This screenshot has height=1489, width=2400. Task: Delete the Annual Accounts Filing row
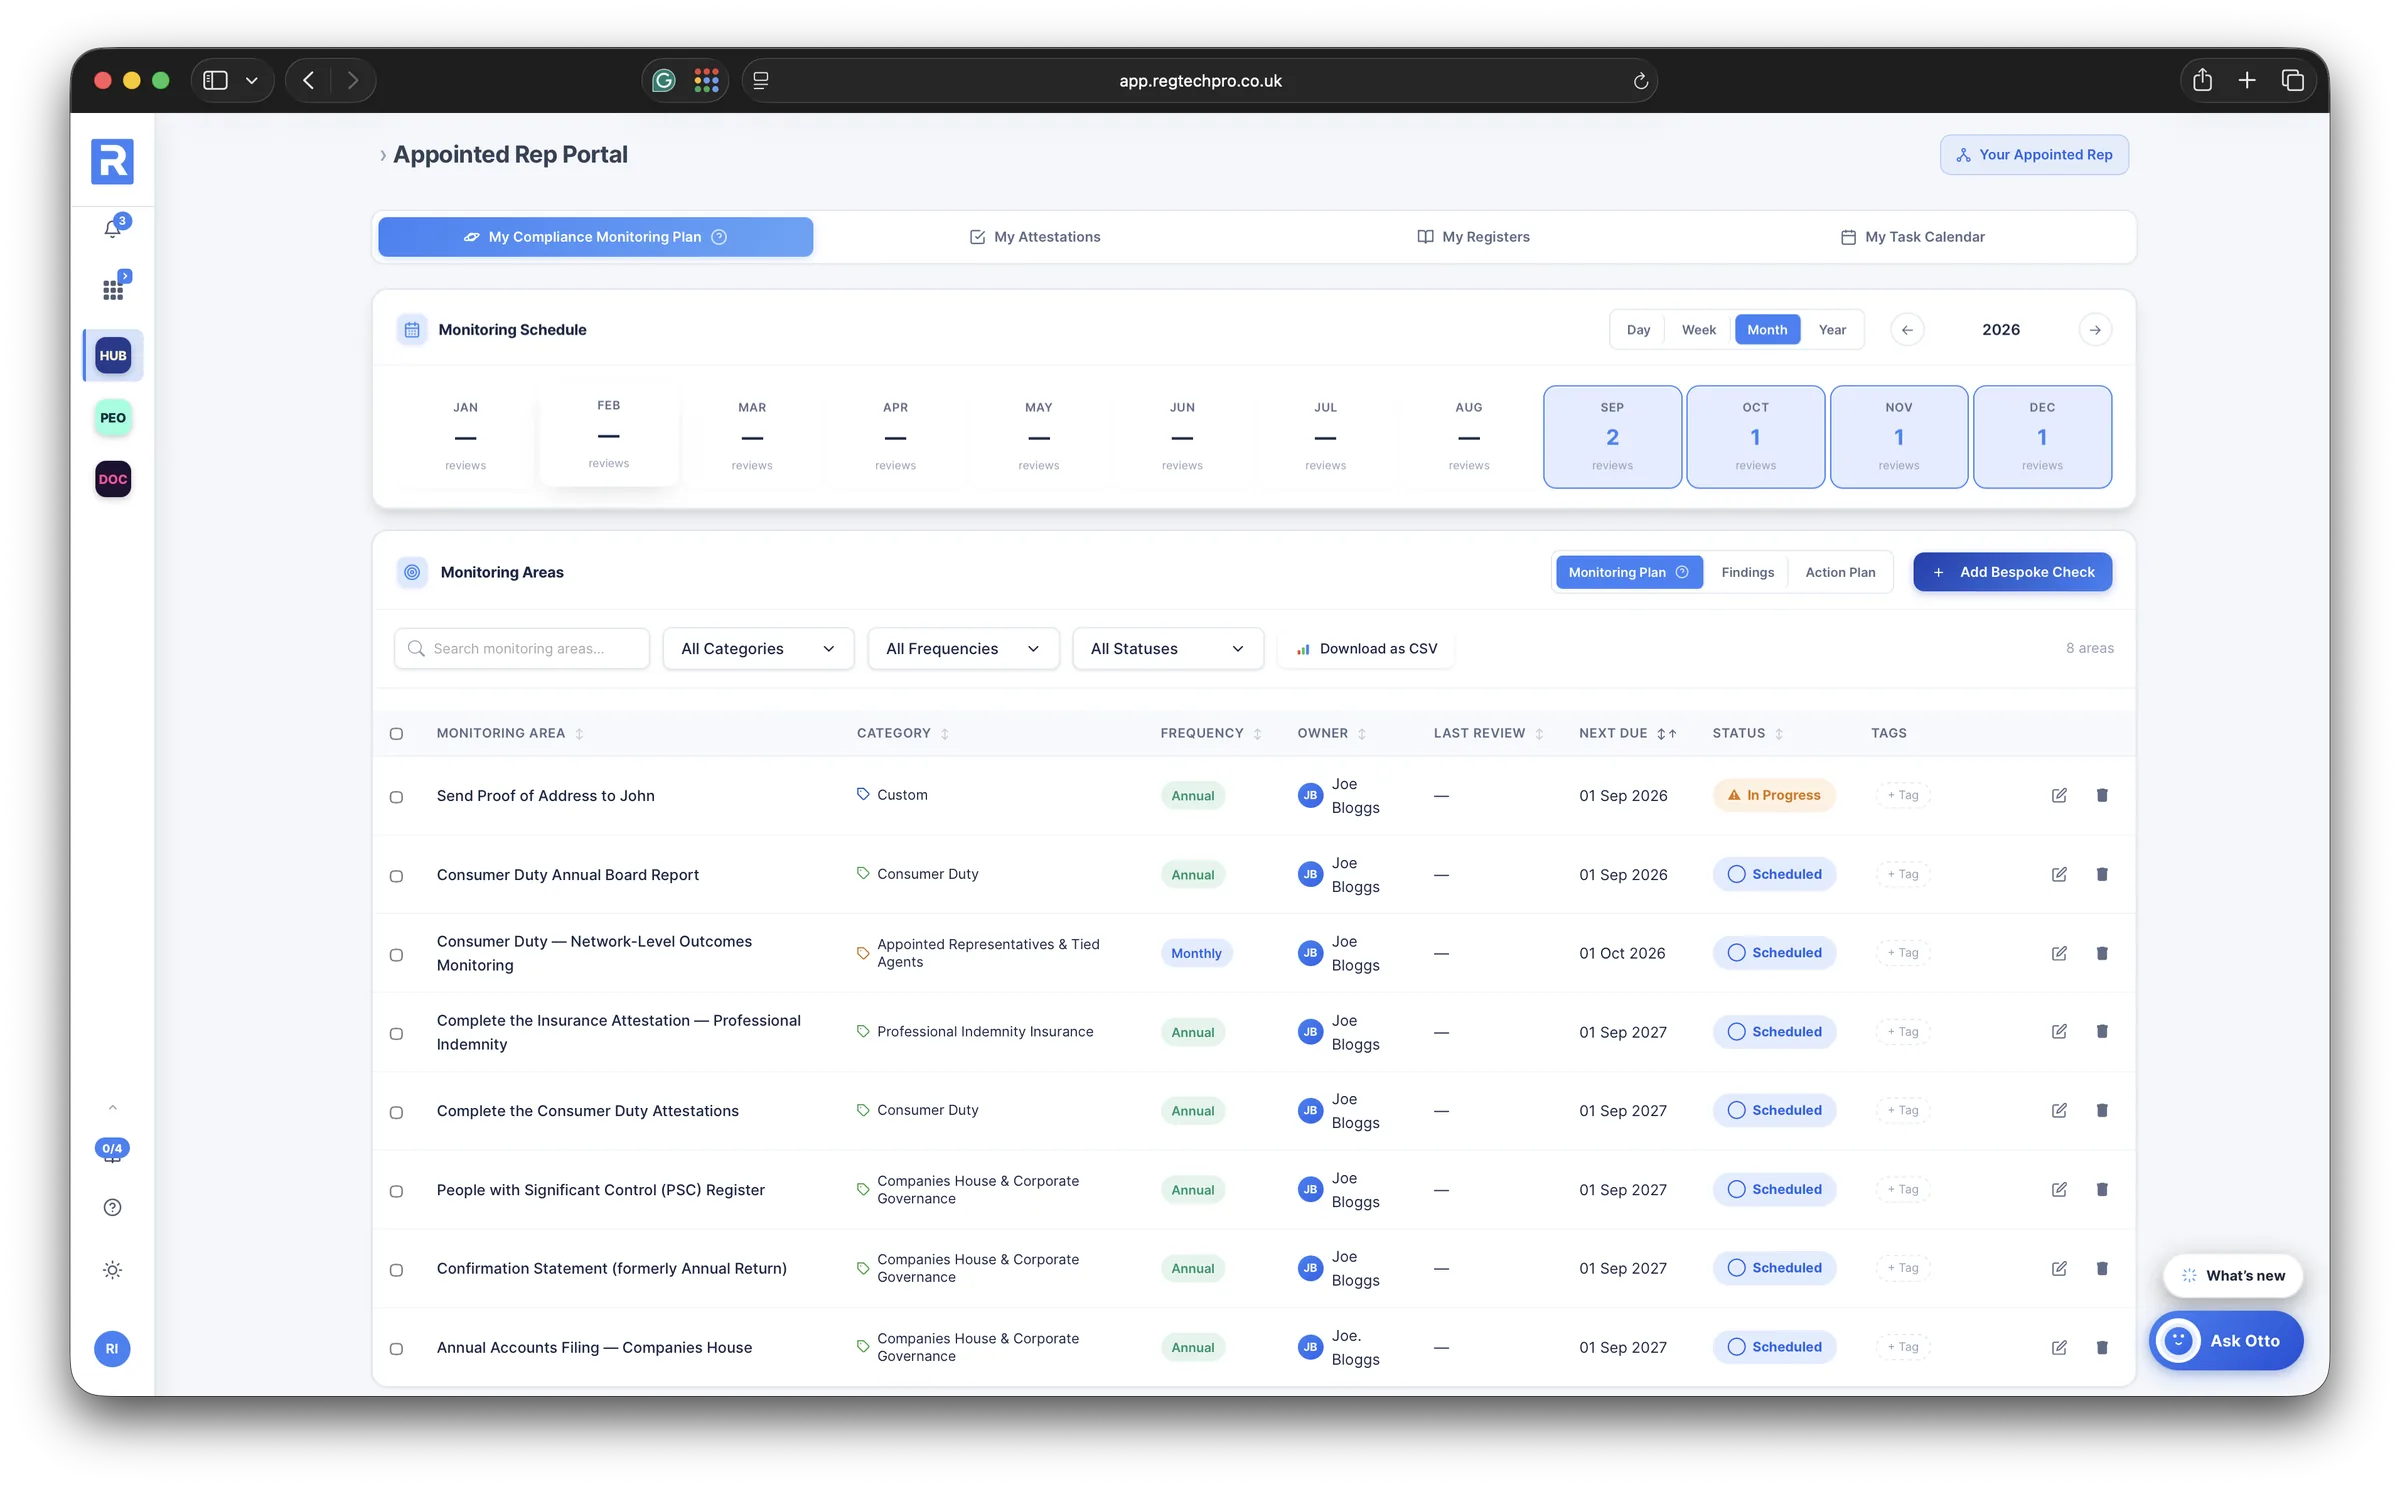click(x=2102, y=1347)
